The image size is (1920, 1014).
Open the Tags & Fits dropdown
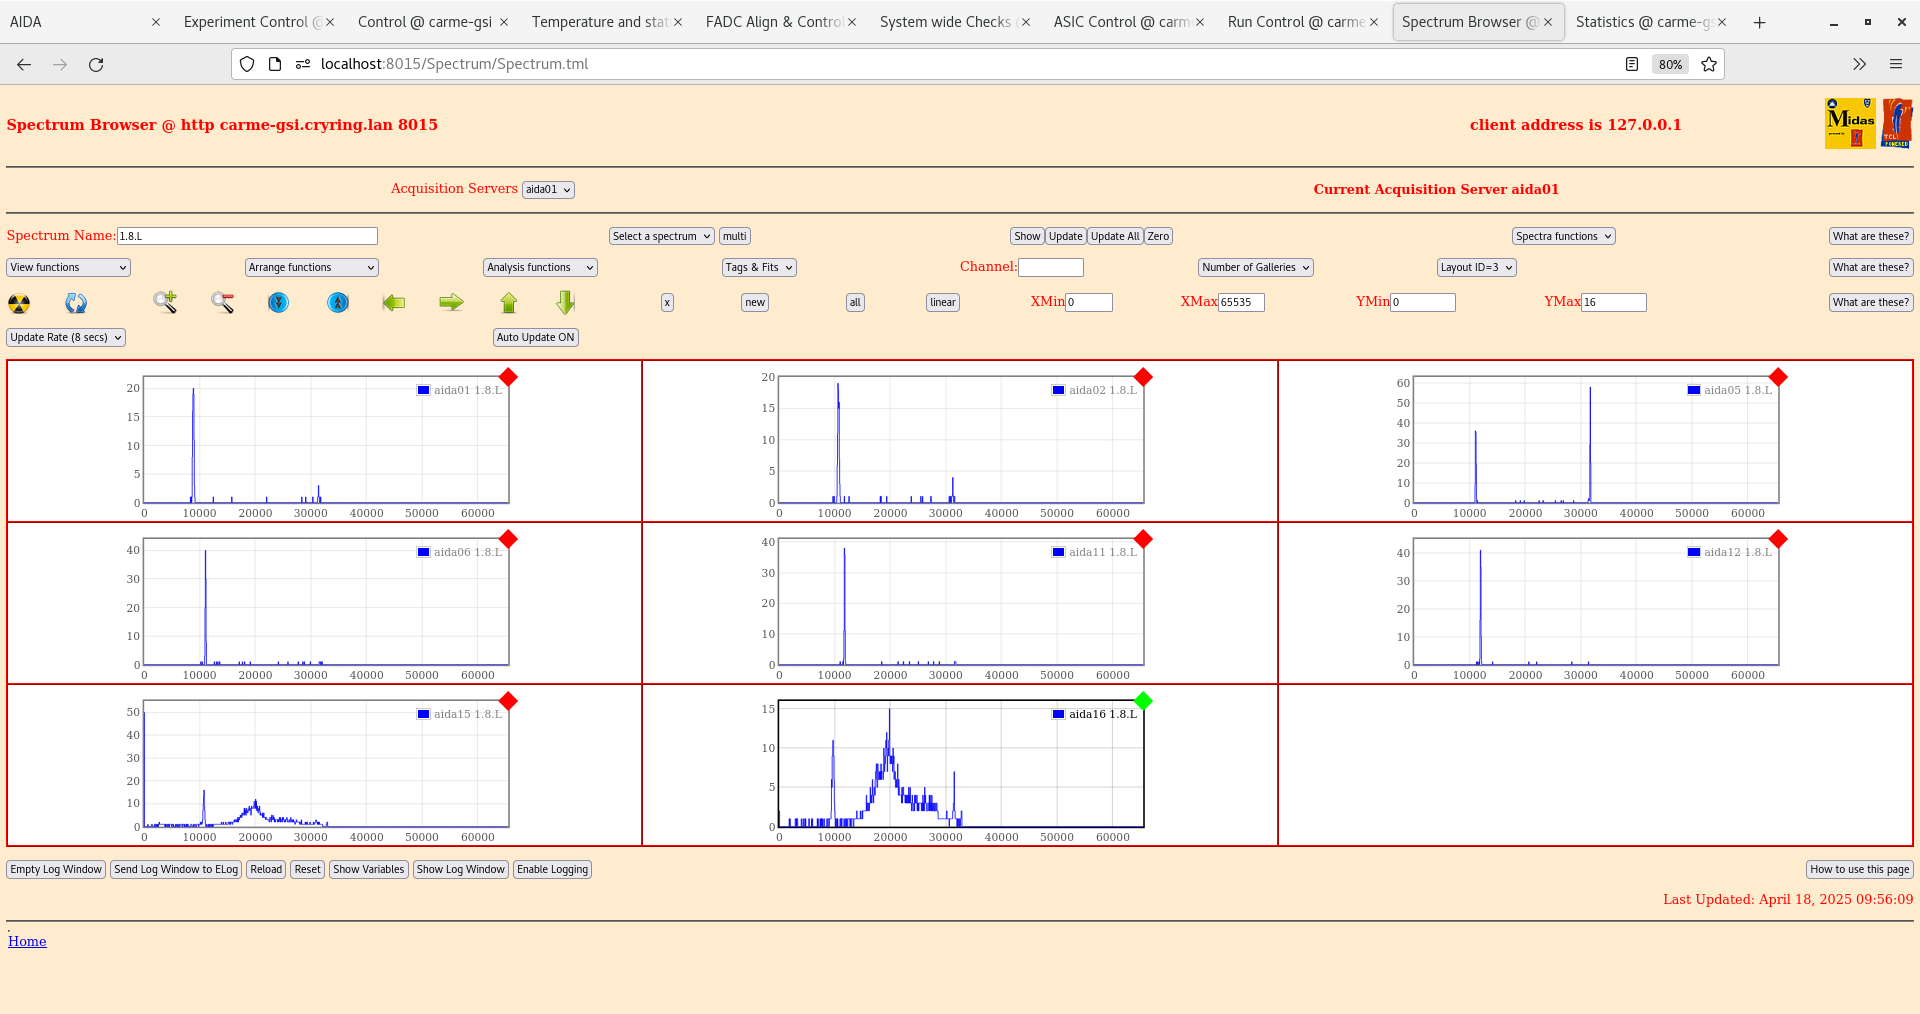click(759, 267)
